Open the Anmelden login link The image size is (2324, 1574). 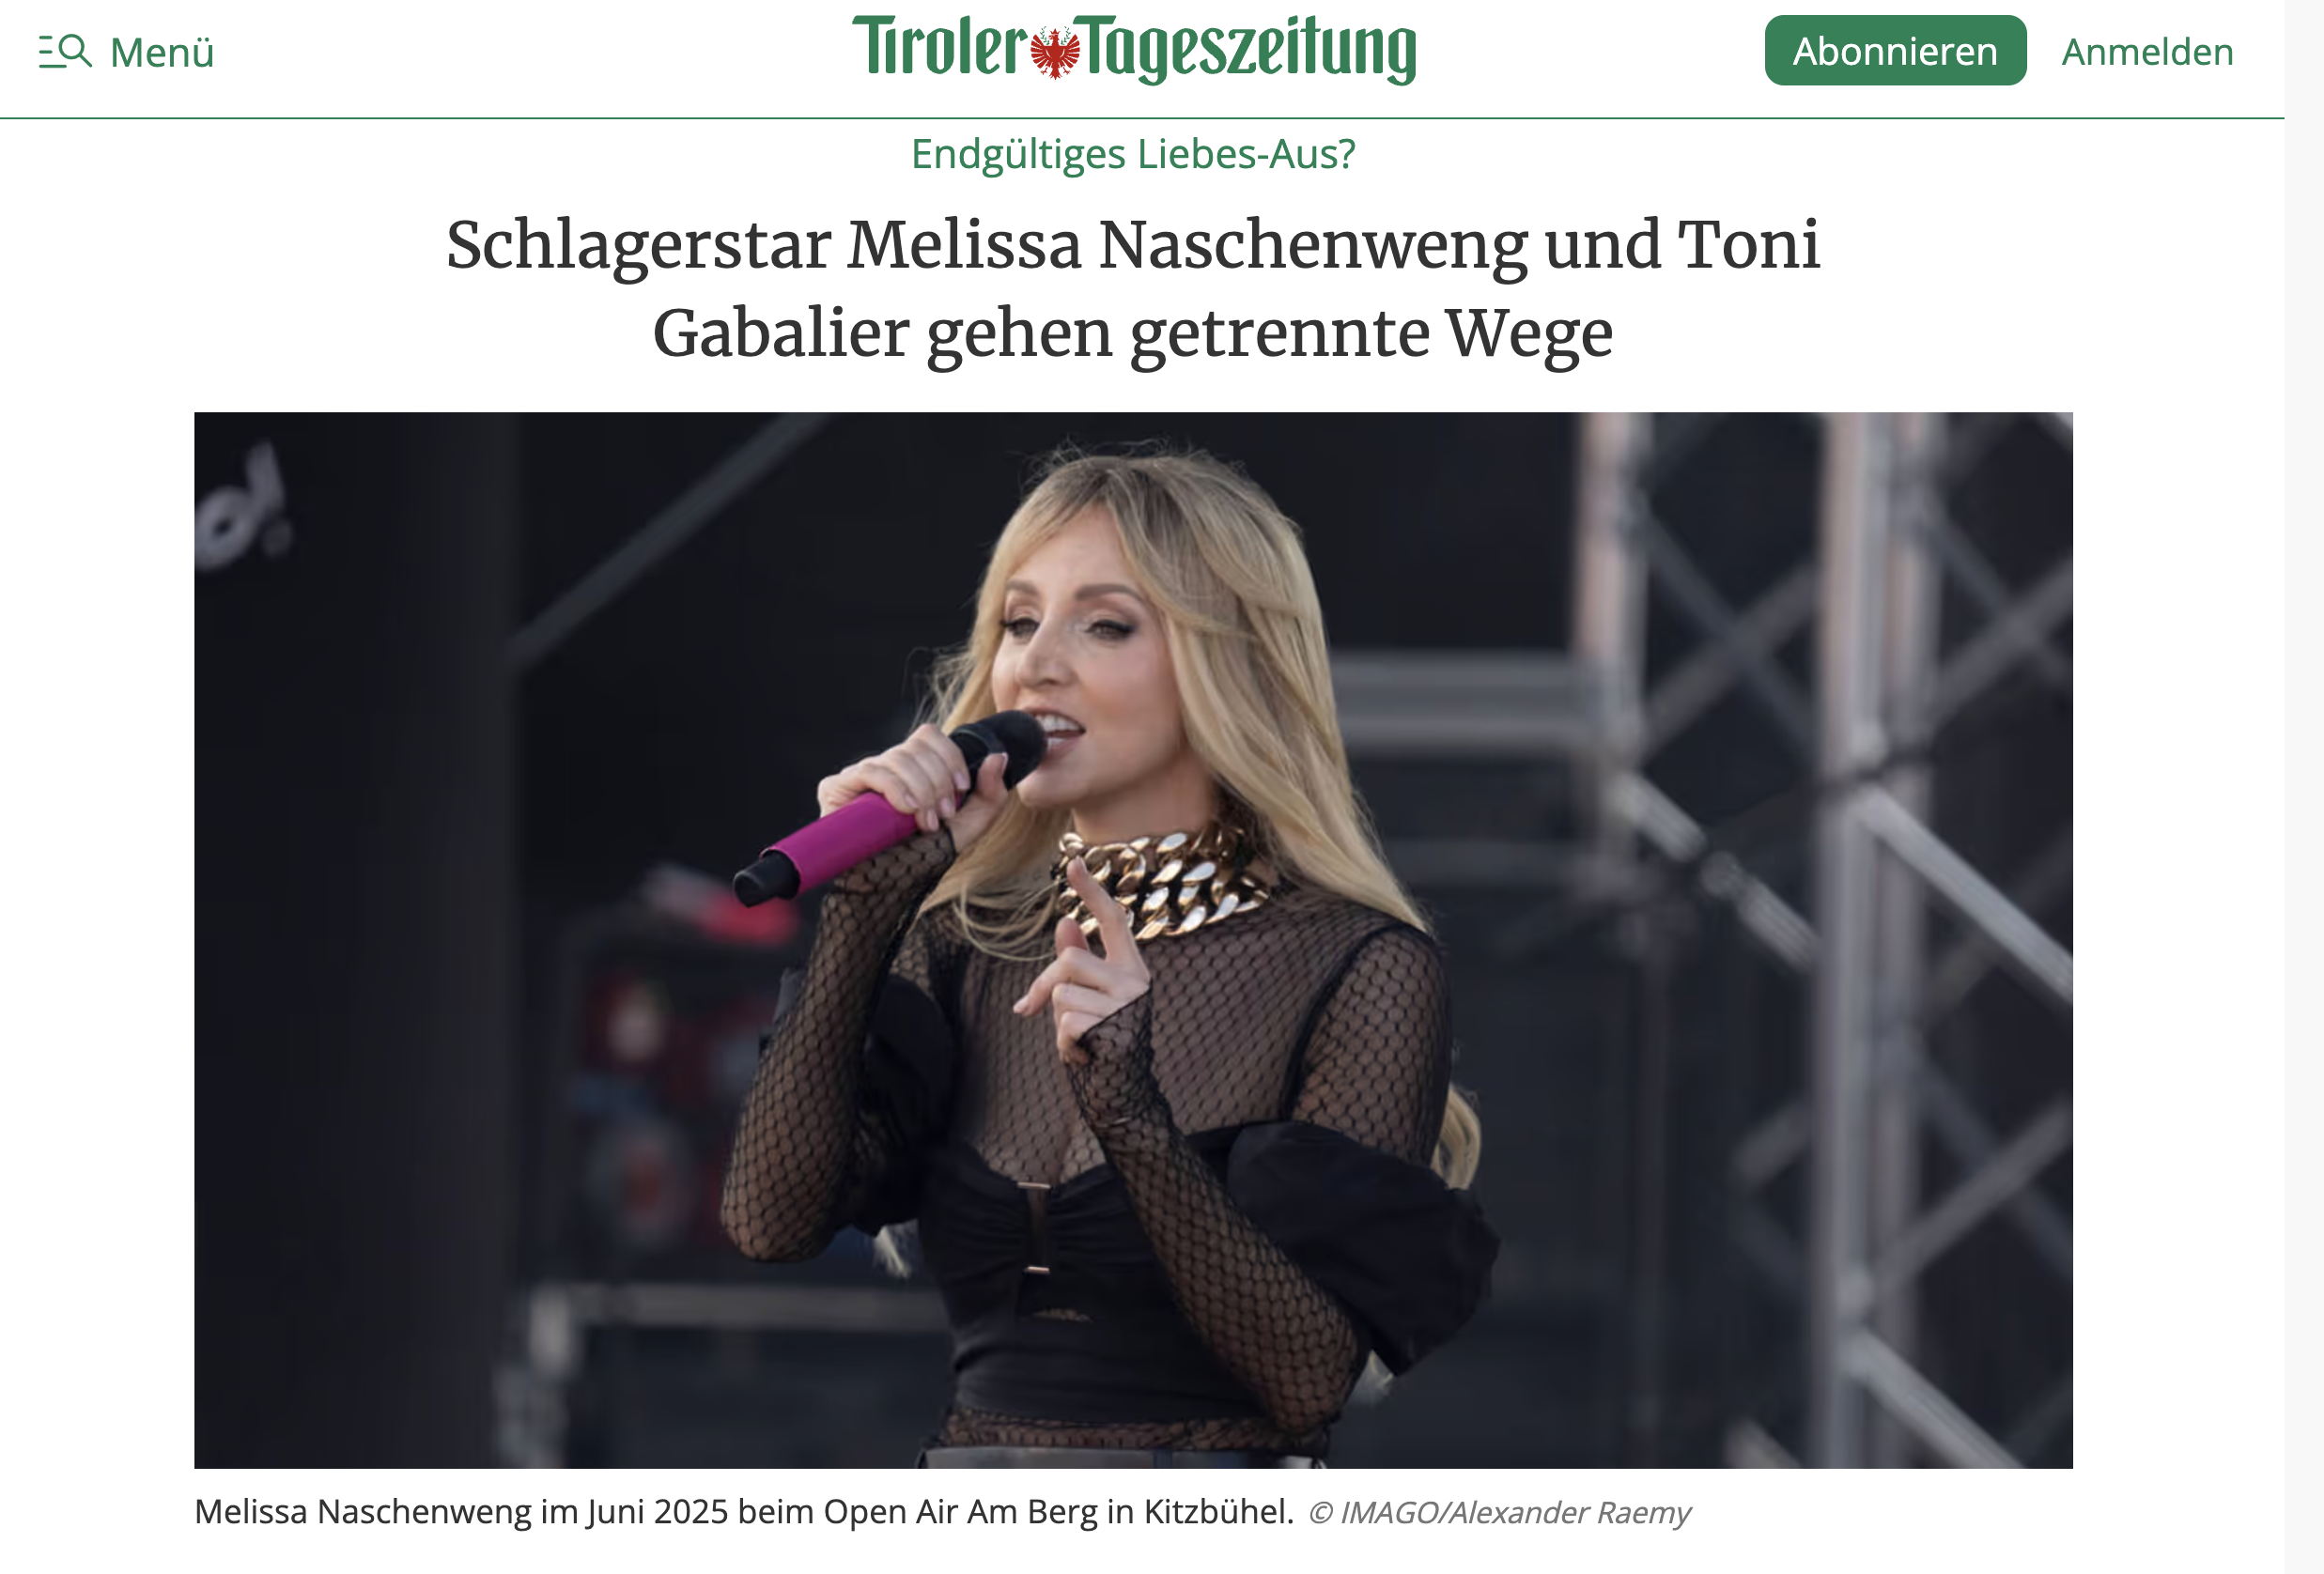tap(2147, 52)
